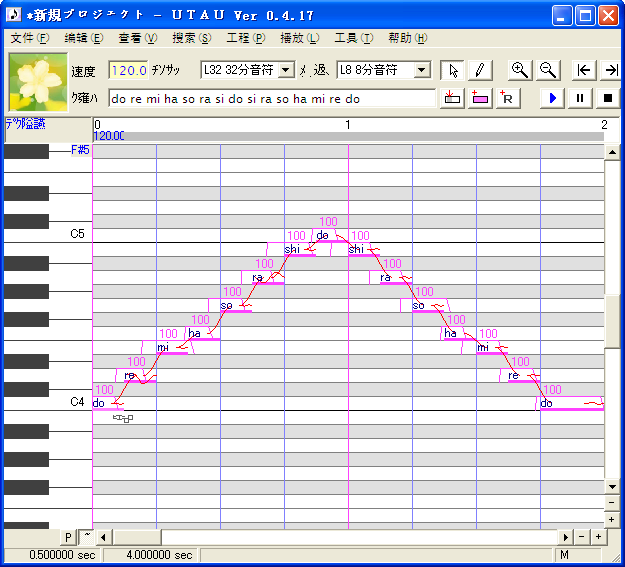Select the descending shi note
625x567 pixels.
[x=364, y=249]
